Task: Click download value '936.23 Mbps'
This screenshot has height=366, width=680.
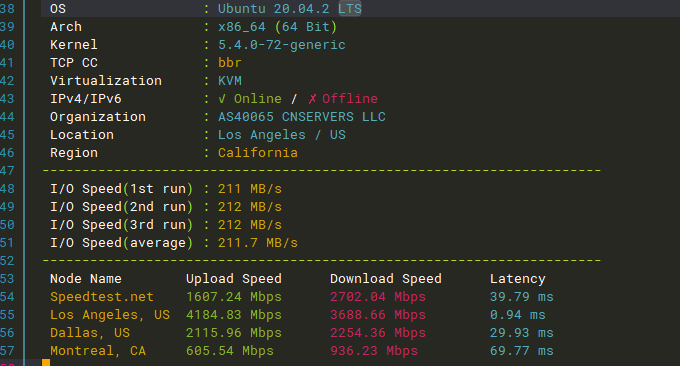Action: click(374, 351)
